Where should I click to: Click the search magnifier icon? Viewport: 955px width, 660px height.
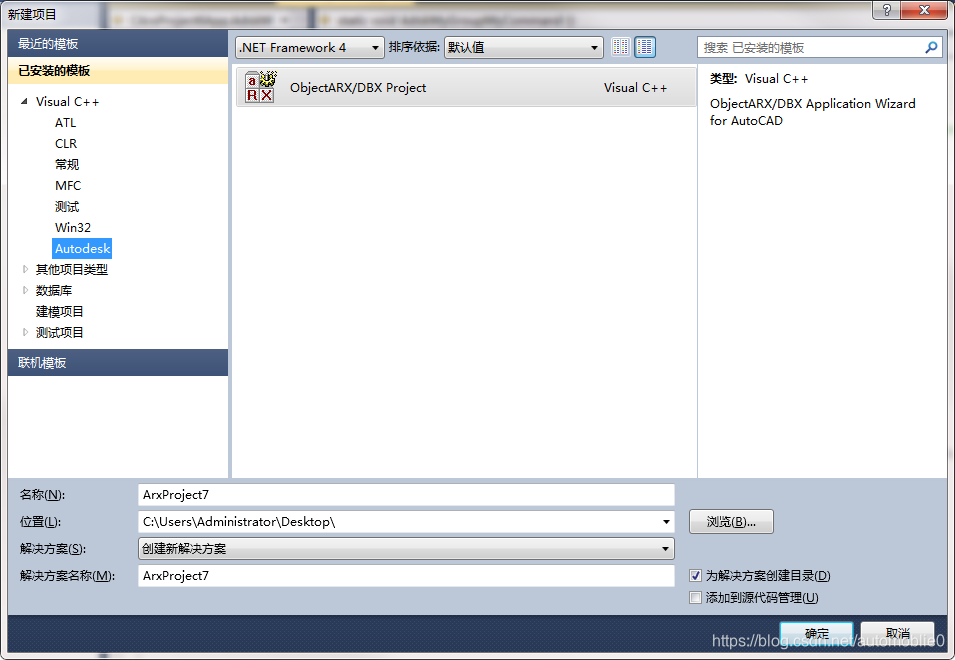point(931,47)
